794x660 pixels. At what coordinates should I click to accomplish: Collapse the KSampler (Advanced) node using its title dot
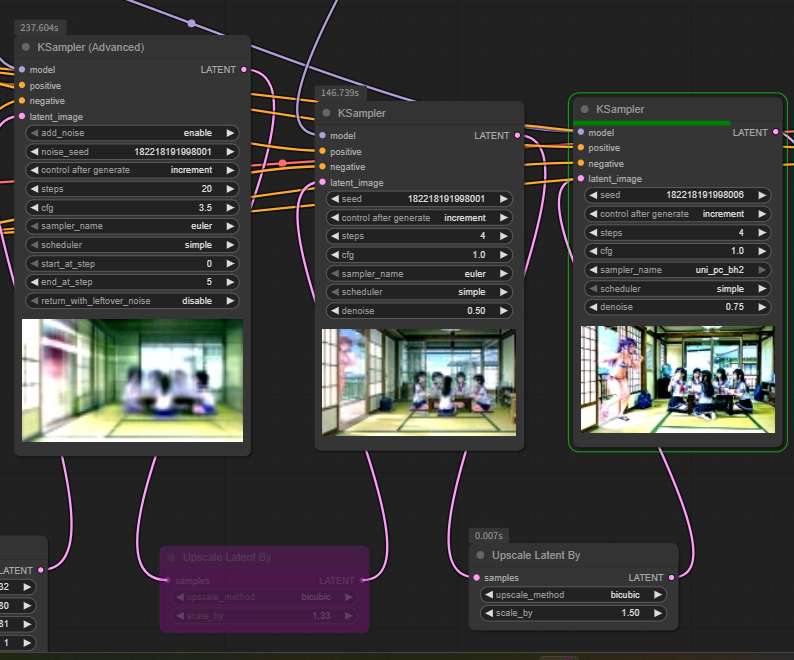pos(26,47)
